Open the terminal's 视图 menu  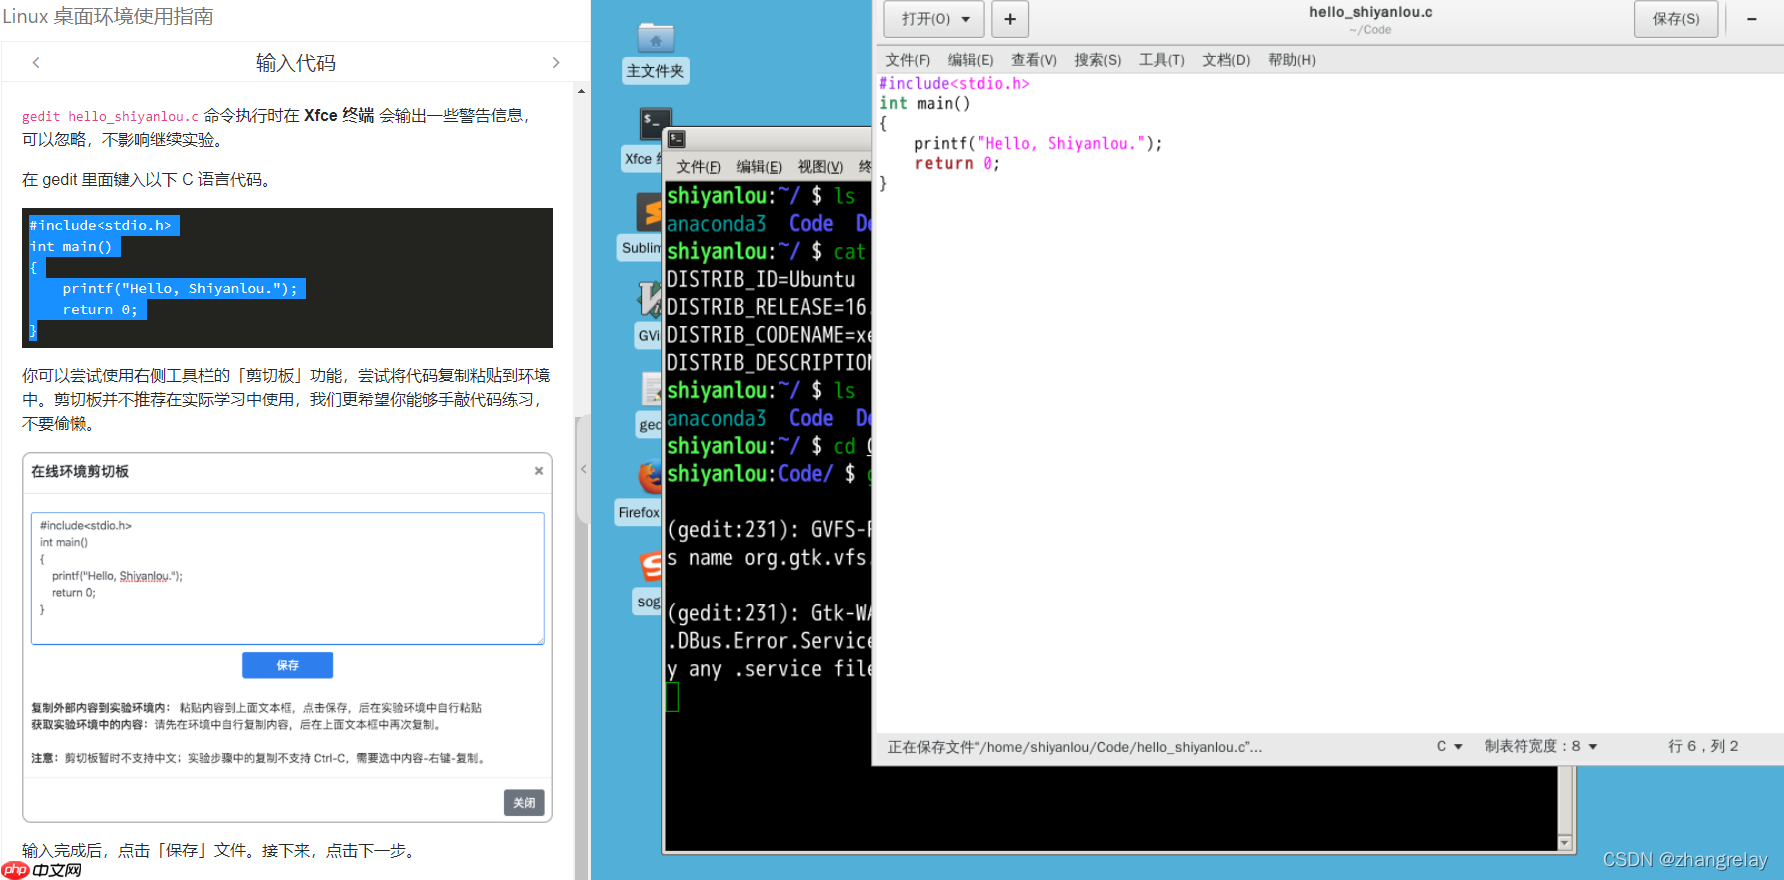819,167
